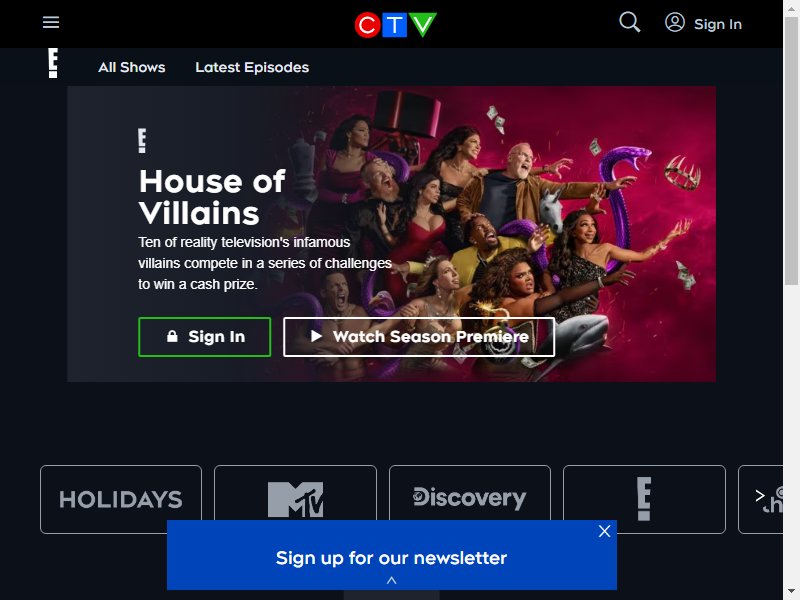800x600 pixels.
Task: Open the Holidays category tile
Action: [121, 499]
